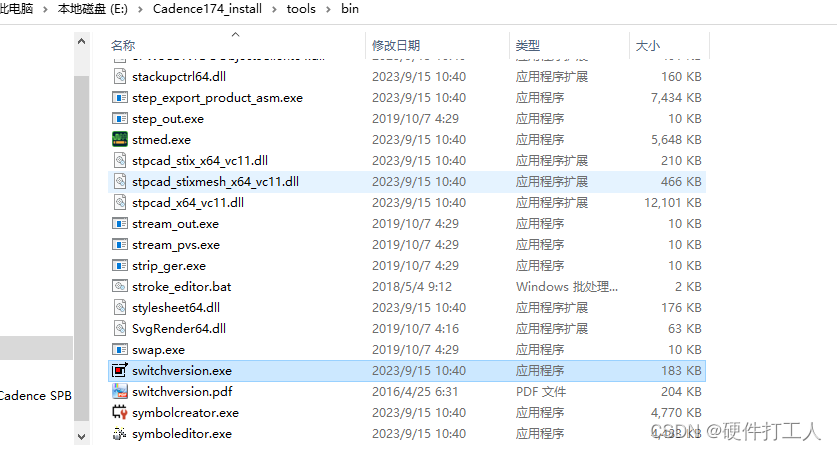Select the symboleditor.exe gear icon
This screenshot has height=451, width=837.
tap(120, 434)
